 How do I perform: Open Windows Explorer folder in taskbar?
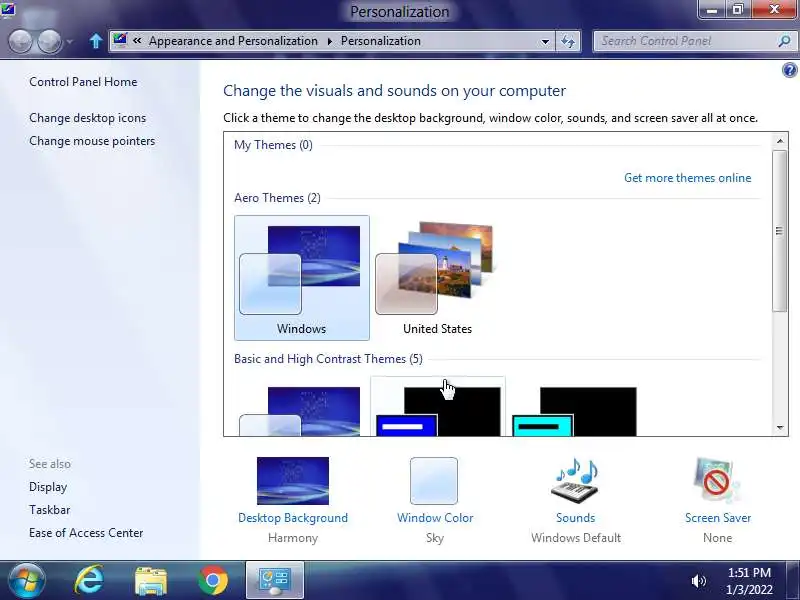tap(151, 581)
